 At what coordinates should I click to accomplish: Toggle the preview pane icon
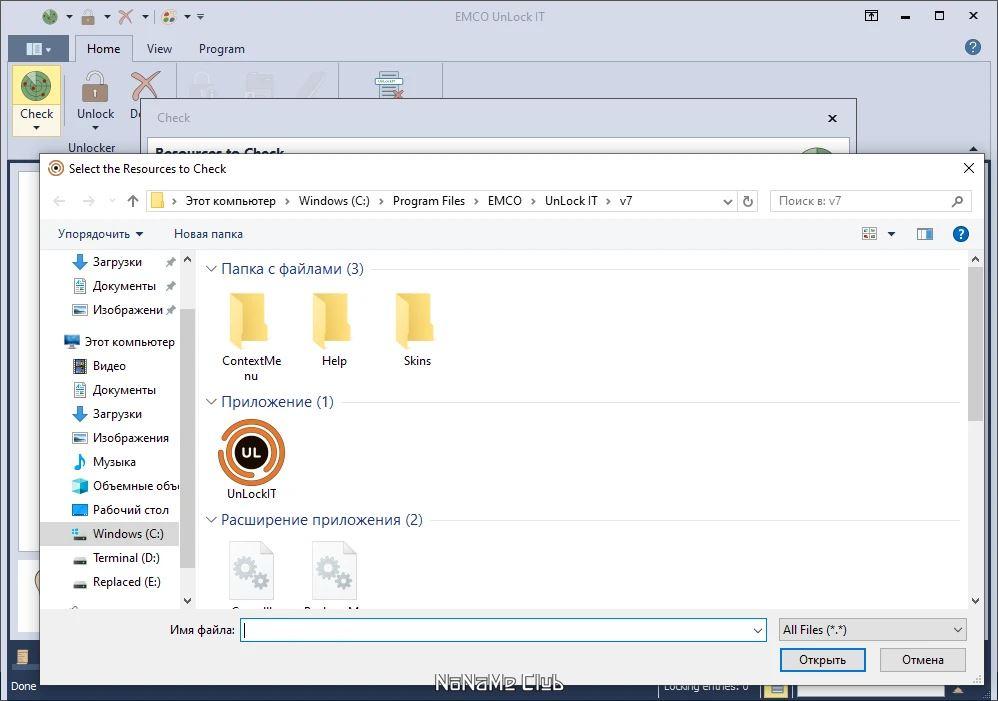[x=925, y=234]
